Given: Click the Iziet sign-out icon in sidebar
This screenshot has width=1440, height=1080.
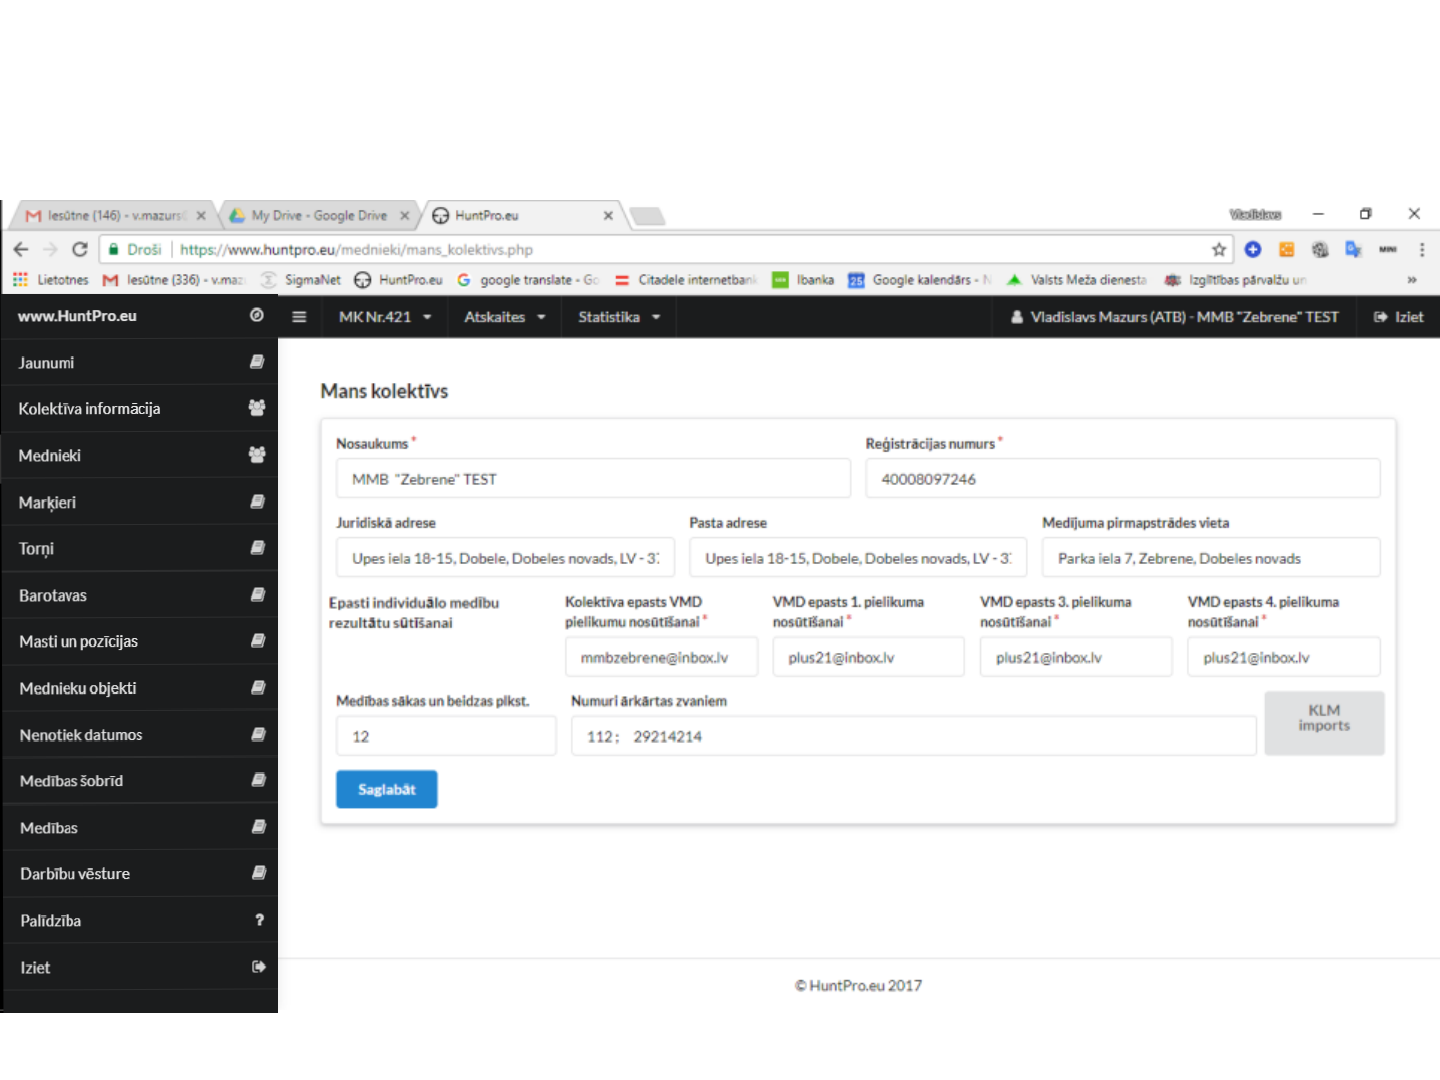Looking at the screenshot, I should (x=259, y=967).
